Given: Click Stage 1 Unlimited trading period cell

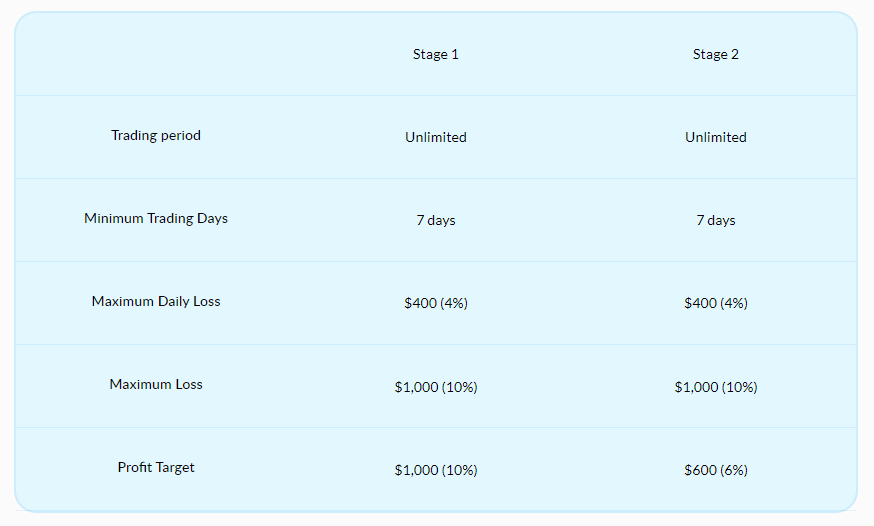Looking at the screenshot, I should tap(436, 137).
